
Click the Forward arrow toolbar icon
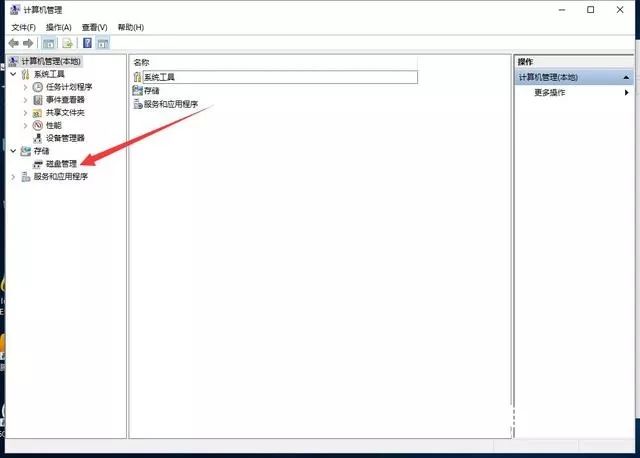[x=28, y=43]
